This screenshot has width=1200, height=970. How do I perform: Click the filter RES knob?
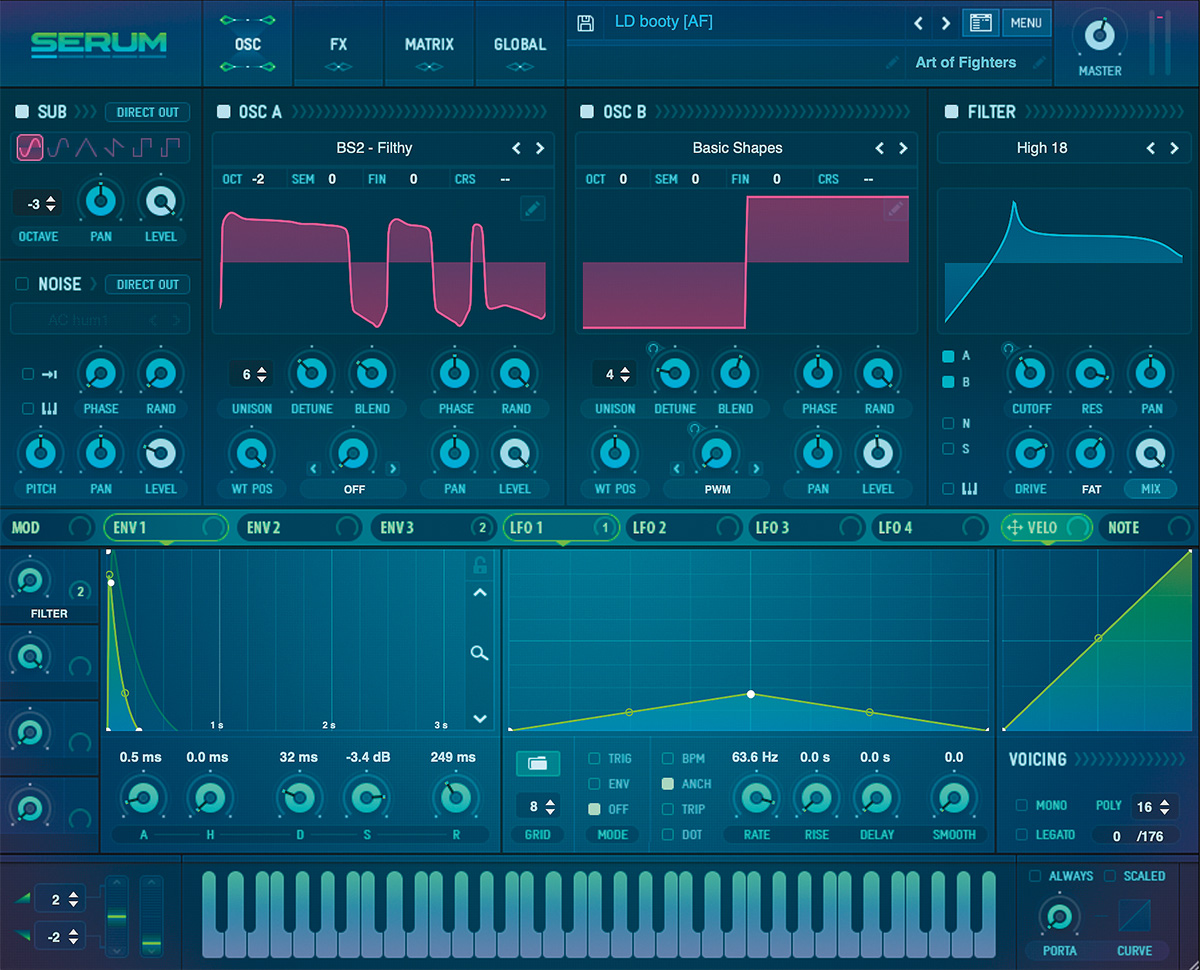(x=1090, y=374)
